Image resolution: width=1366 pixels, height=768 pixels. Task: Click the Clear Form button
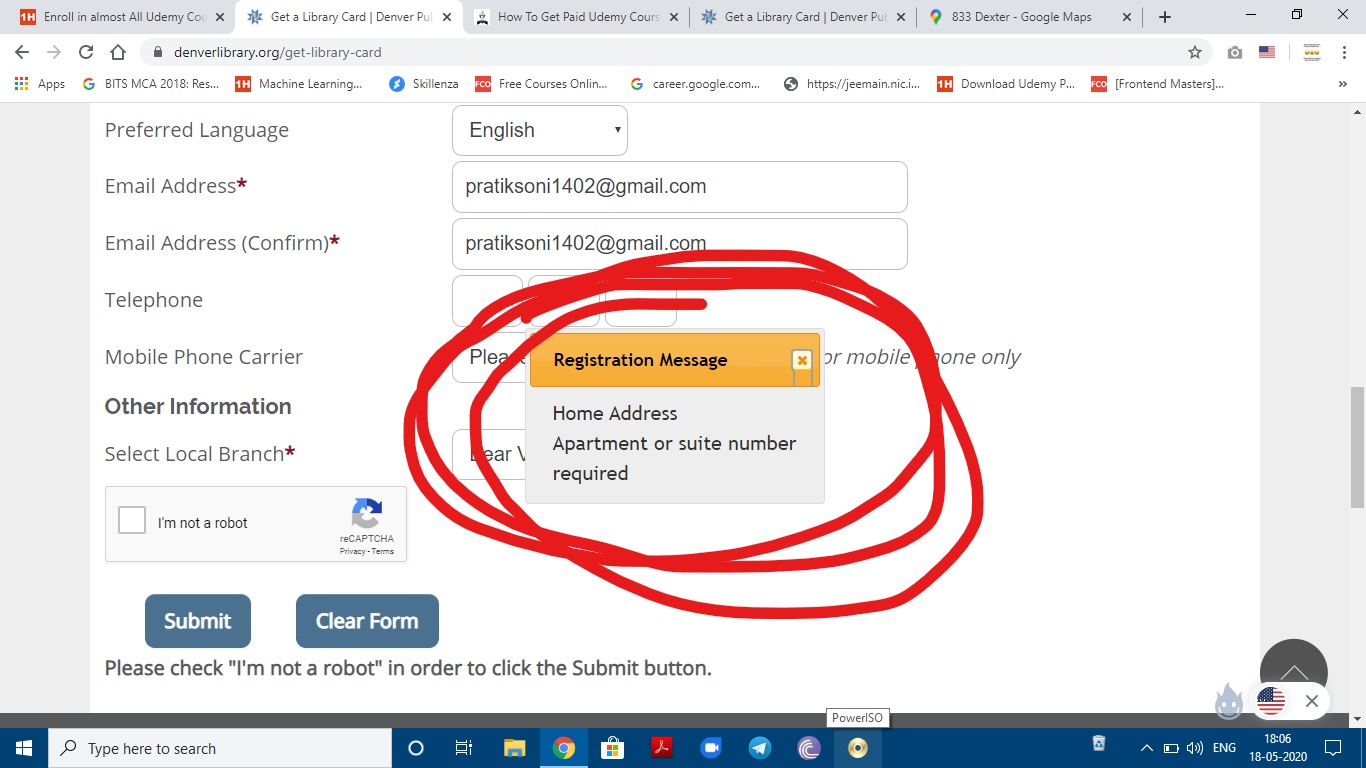tap(367, 621)
